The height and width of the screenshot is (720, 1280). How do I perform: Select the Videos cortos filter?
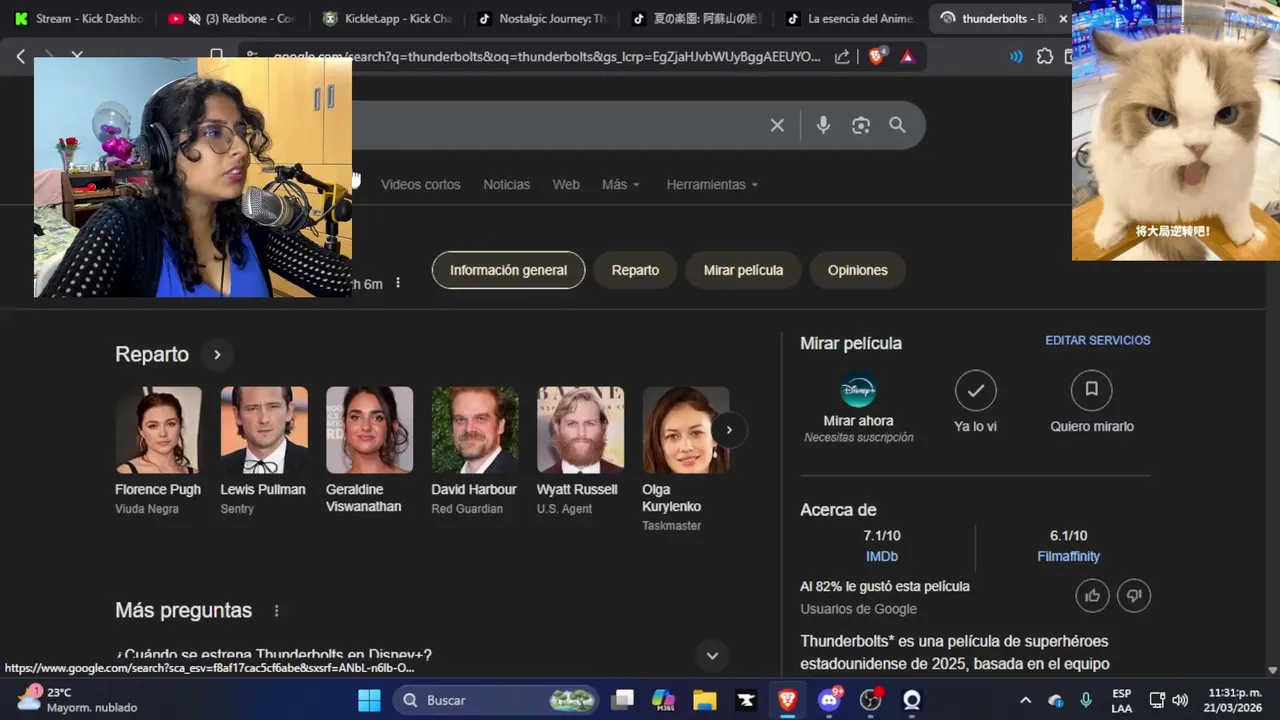421,185
